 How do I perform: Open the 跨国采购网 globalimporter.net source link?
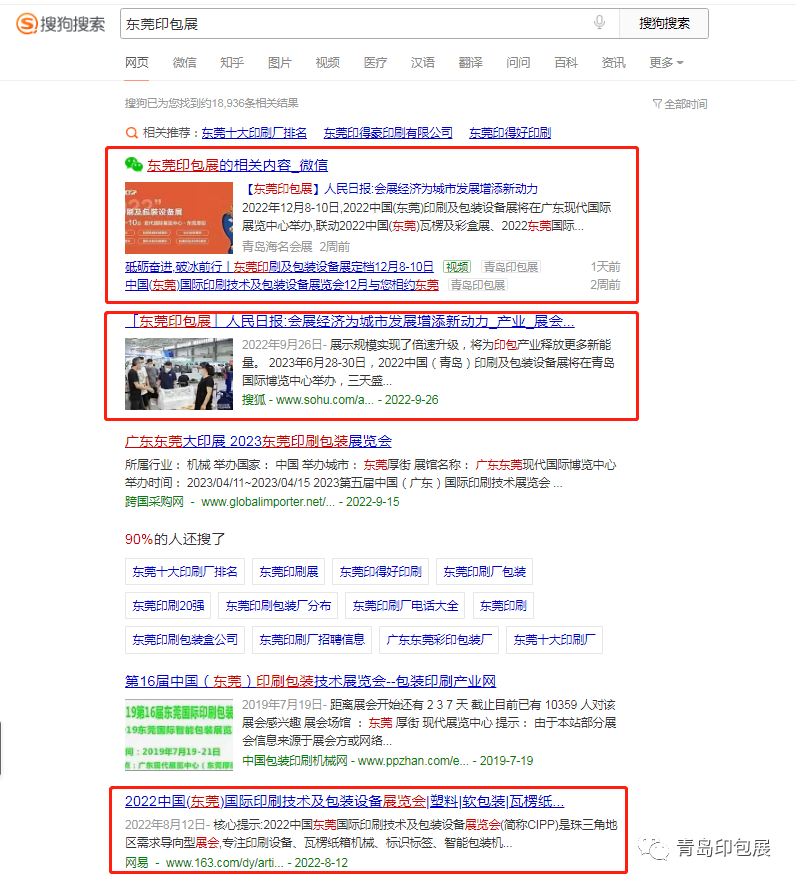[262, 502]
